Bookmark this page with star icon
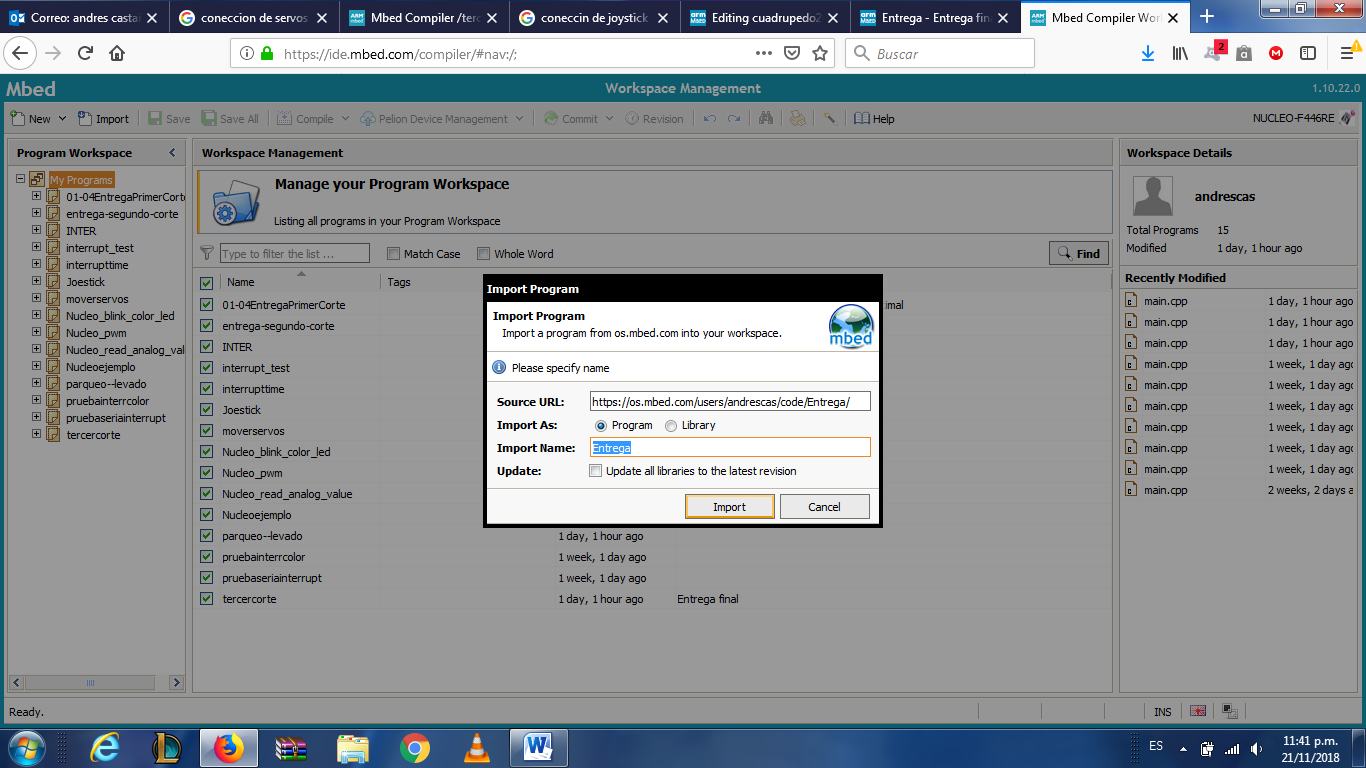 click(820, 54)
